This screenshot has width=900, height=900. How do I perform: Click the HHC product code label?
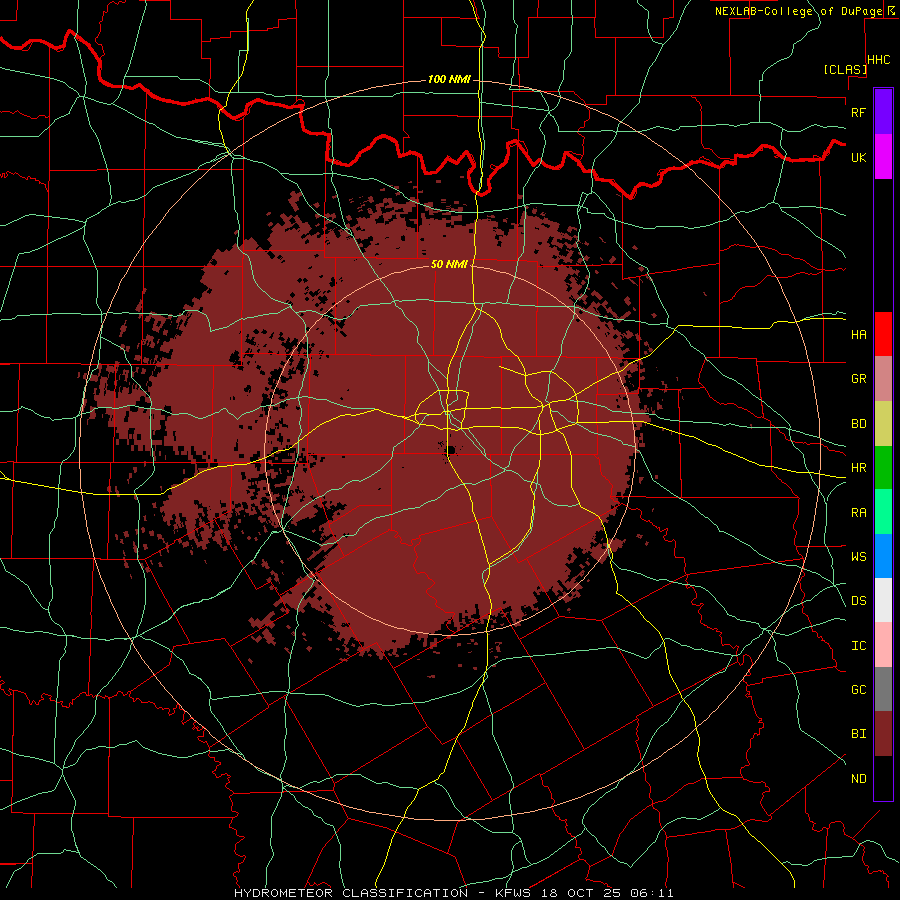point(878,60)
